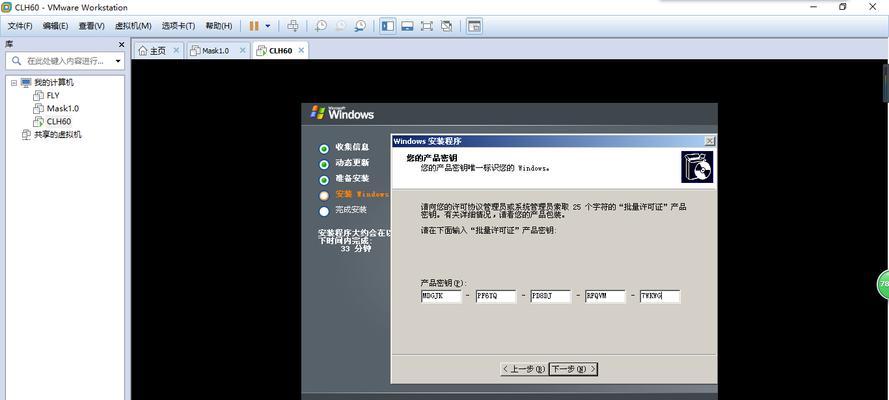
Task: Open the 帮助(H) menu
Action: point(218,26)
